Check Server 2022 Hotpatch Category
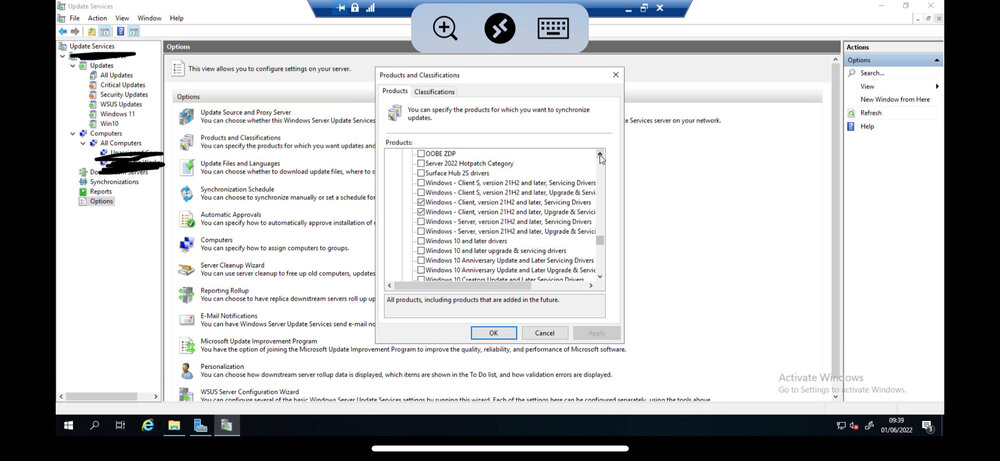Image resolution: width=1000 pixels, height=461 pixels. point(420,164)
